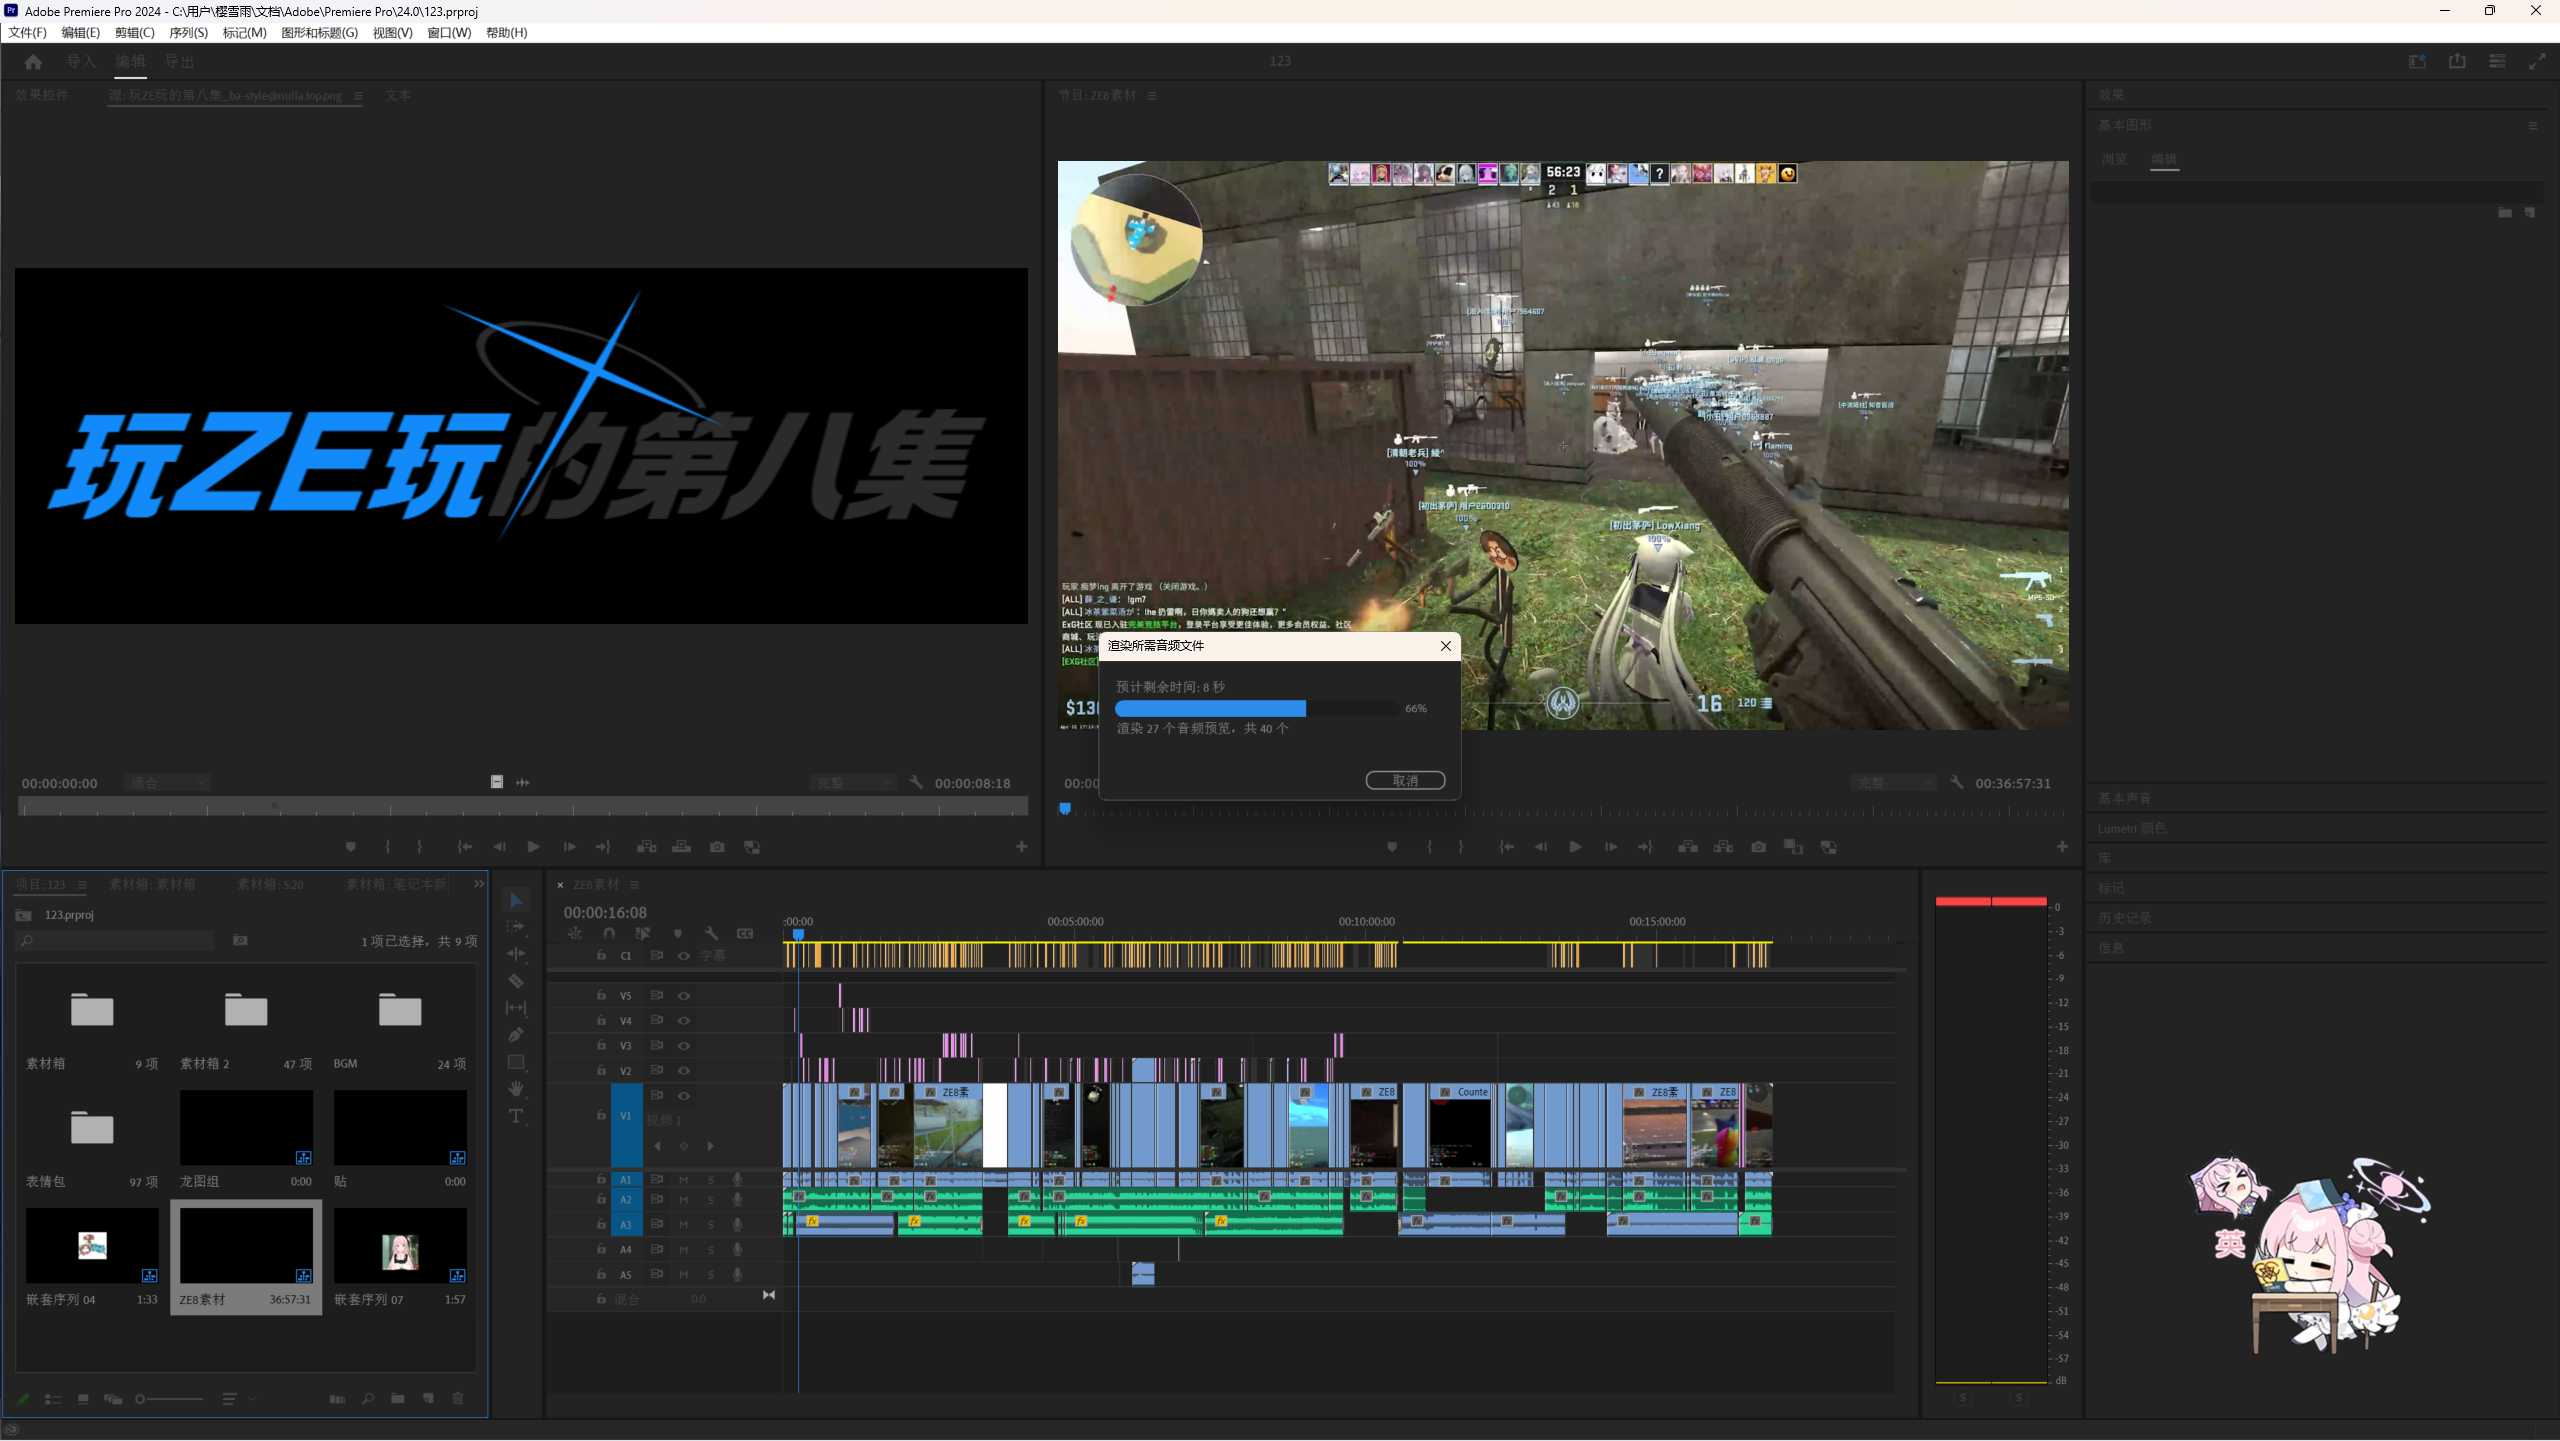Select the Razor tool
2560x1441 pixels.
point(516,981)
